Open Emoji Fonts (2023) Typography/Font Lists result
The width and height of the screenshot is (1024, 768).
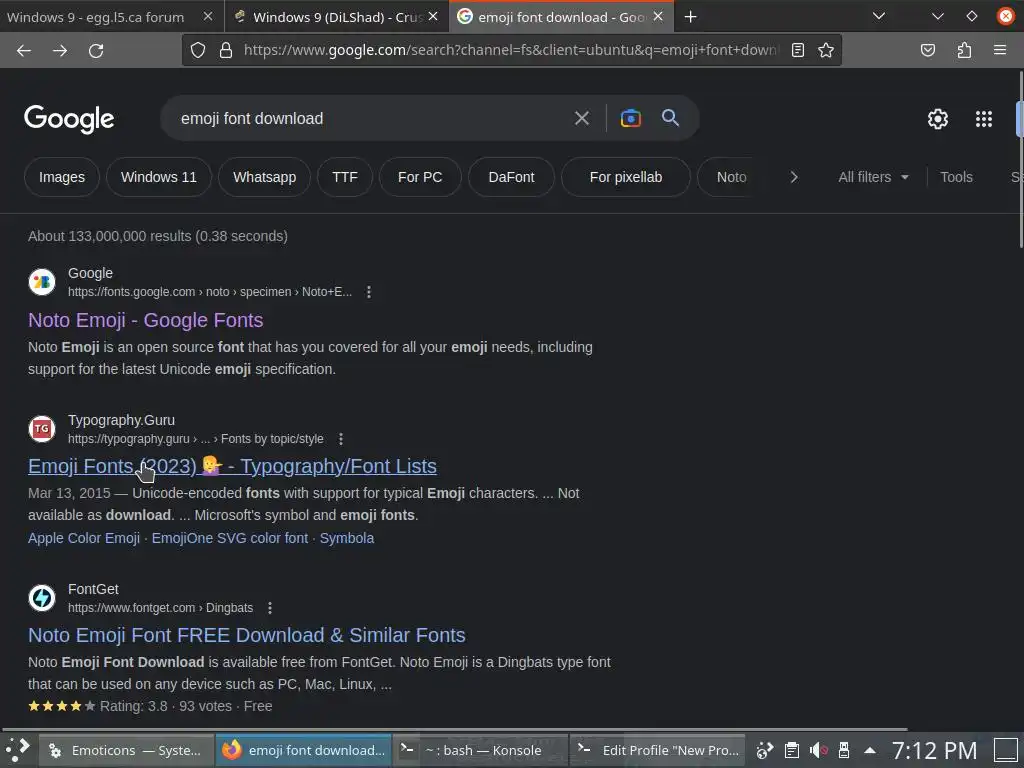[x=232, y=466]
